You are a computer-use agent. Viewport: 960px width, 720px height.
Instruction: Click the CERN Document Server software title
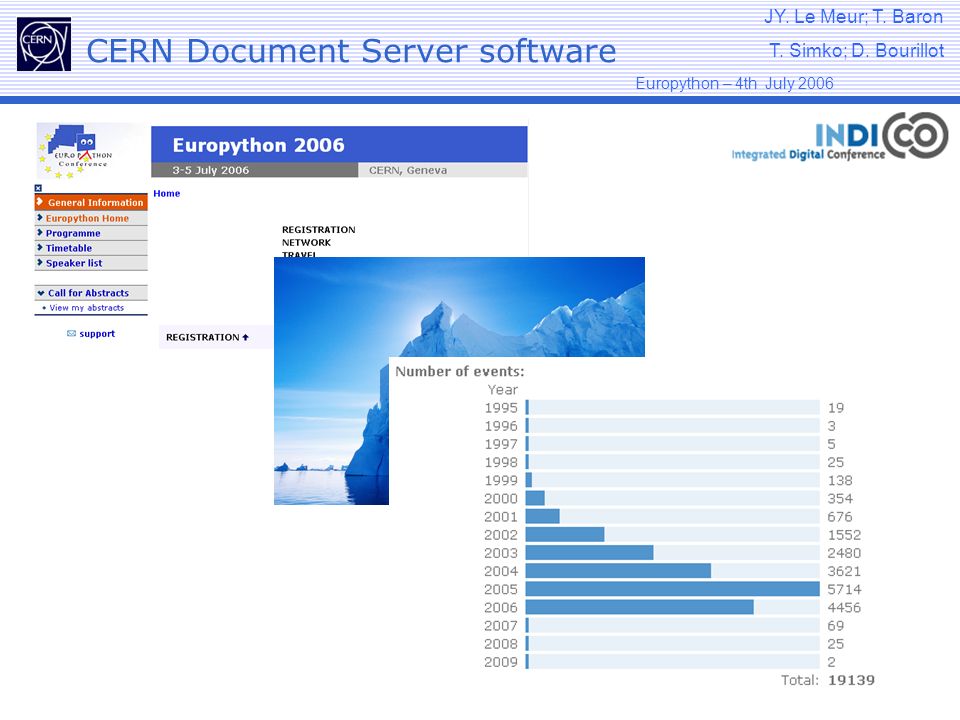pos(351,51)
